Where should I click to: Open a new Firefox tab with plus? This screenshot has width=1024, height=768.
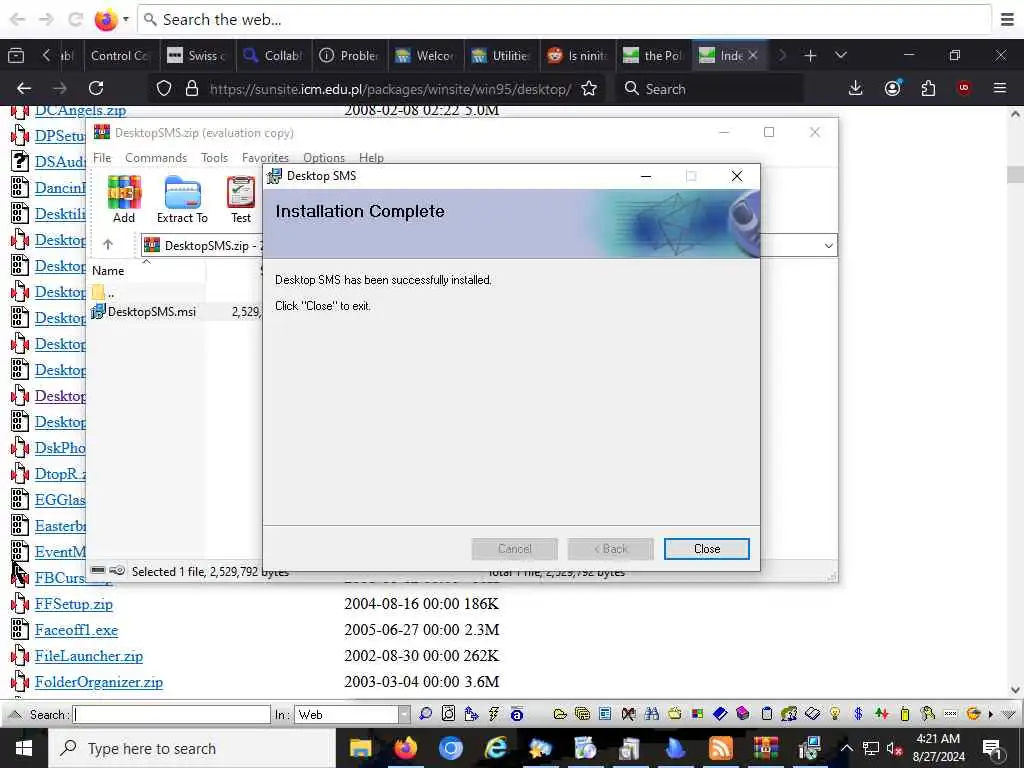pyautogui.click(x=810, y=56)
